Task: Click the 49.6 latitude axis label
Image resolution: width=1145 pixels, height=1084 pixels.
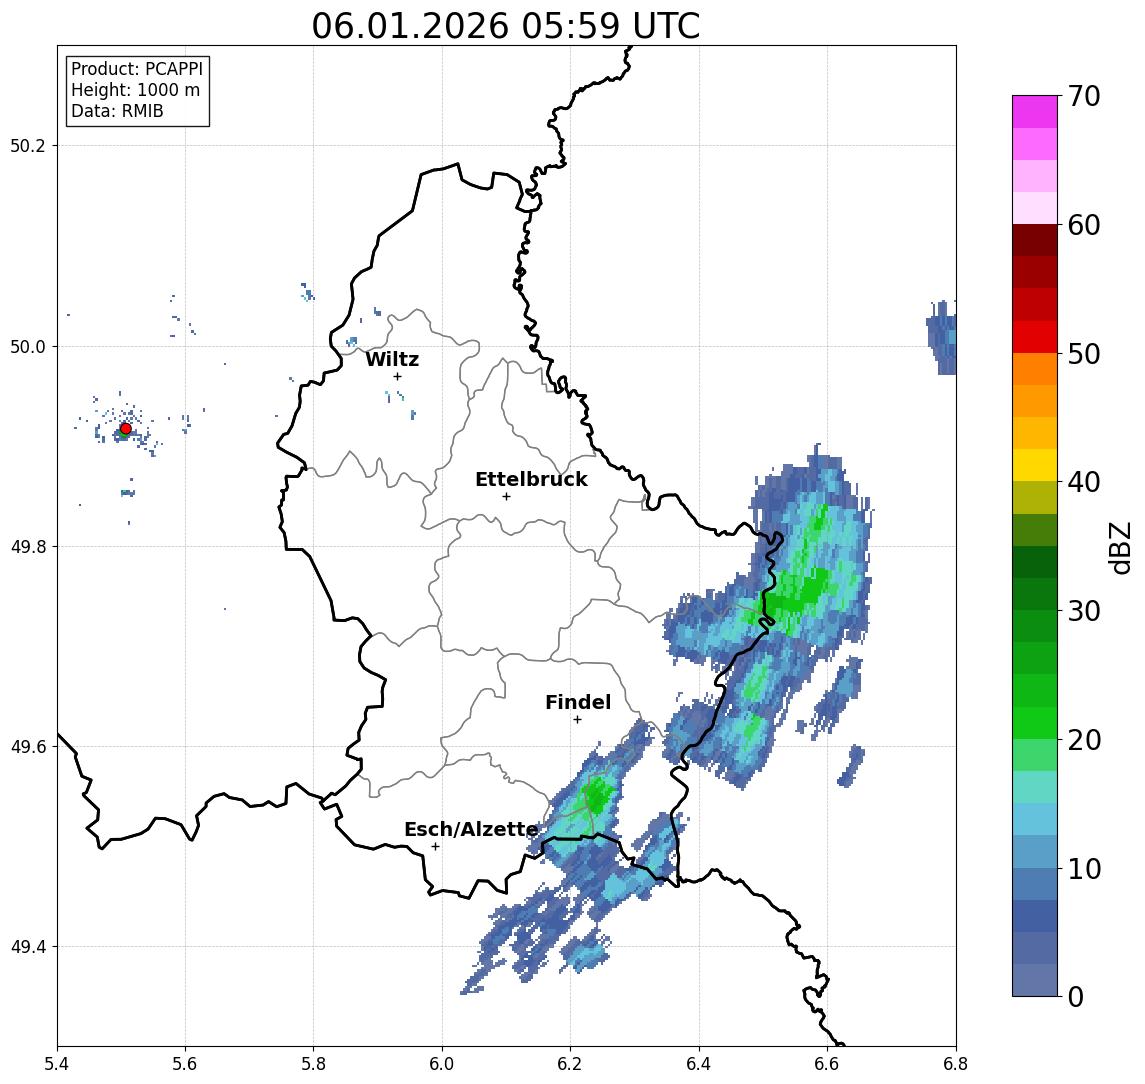Action: tap(28, 747)
